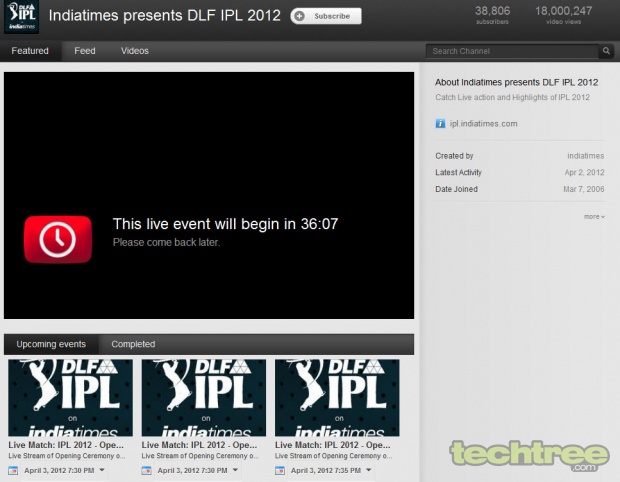The width and height of the screenshot is (620, 482).
Task: Open the Videos tab
Action: 135,51
